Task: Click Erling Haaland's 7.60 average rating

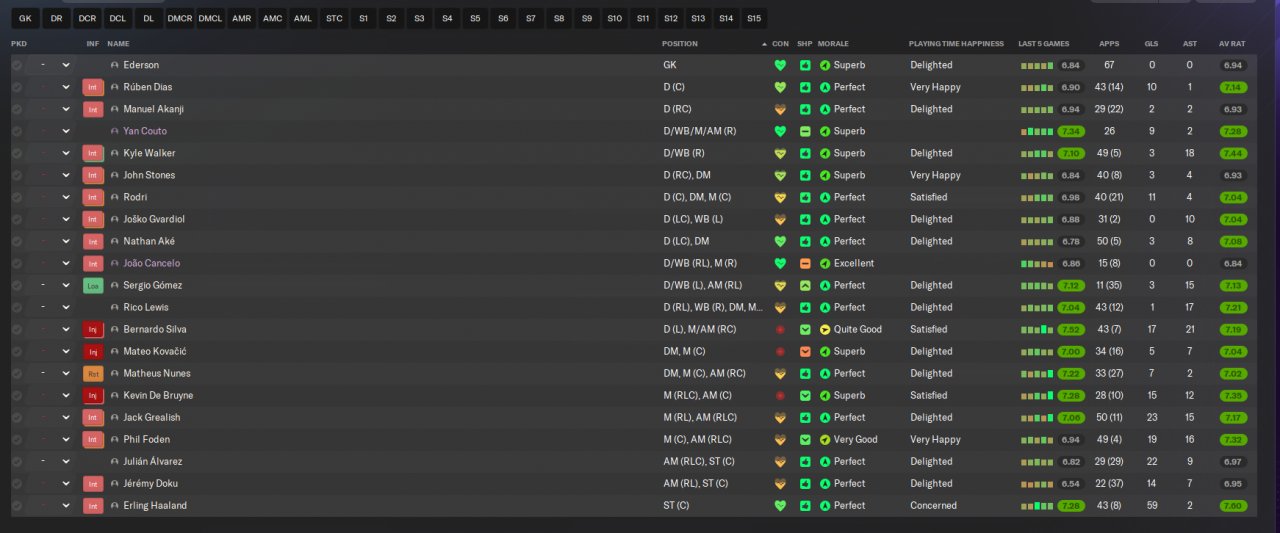Action: pos(1233,505)
